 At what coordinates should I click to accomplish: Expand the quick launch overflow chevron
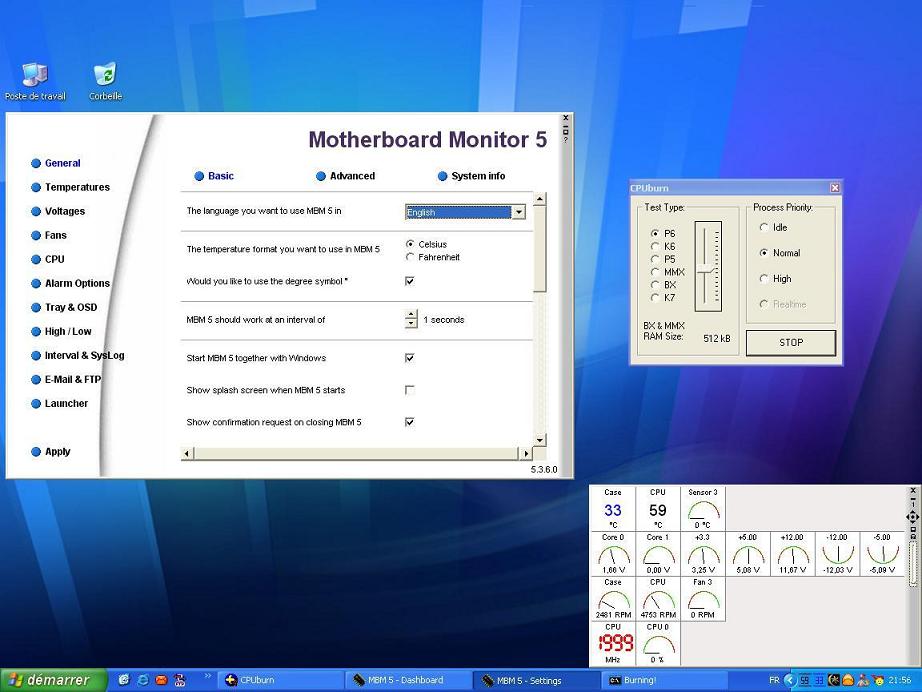[x=207, y=676]
